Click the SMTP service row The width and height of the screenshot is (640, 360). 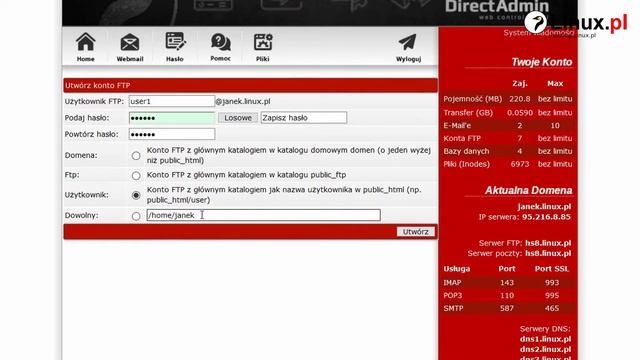tap(508, 308)
